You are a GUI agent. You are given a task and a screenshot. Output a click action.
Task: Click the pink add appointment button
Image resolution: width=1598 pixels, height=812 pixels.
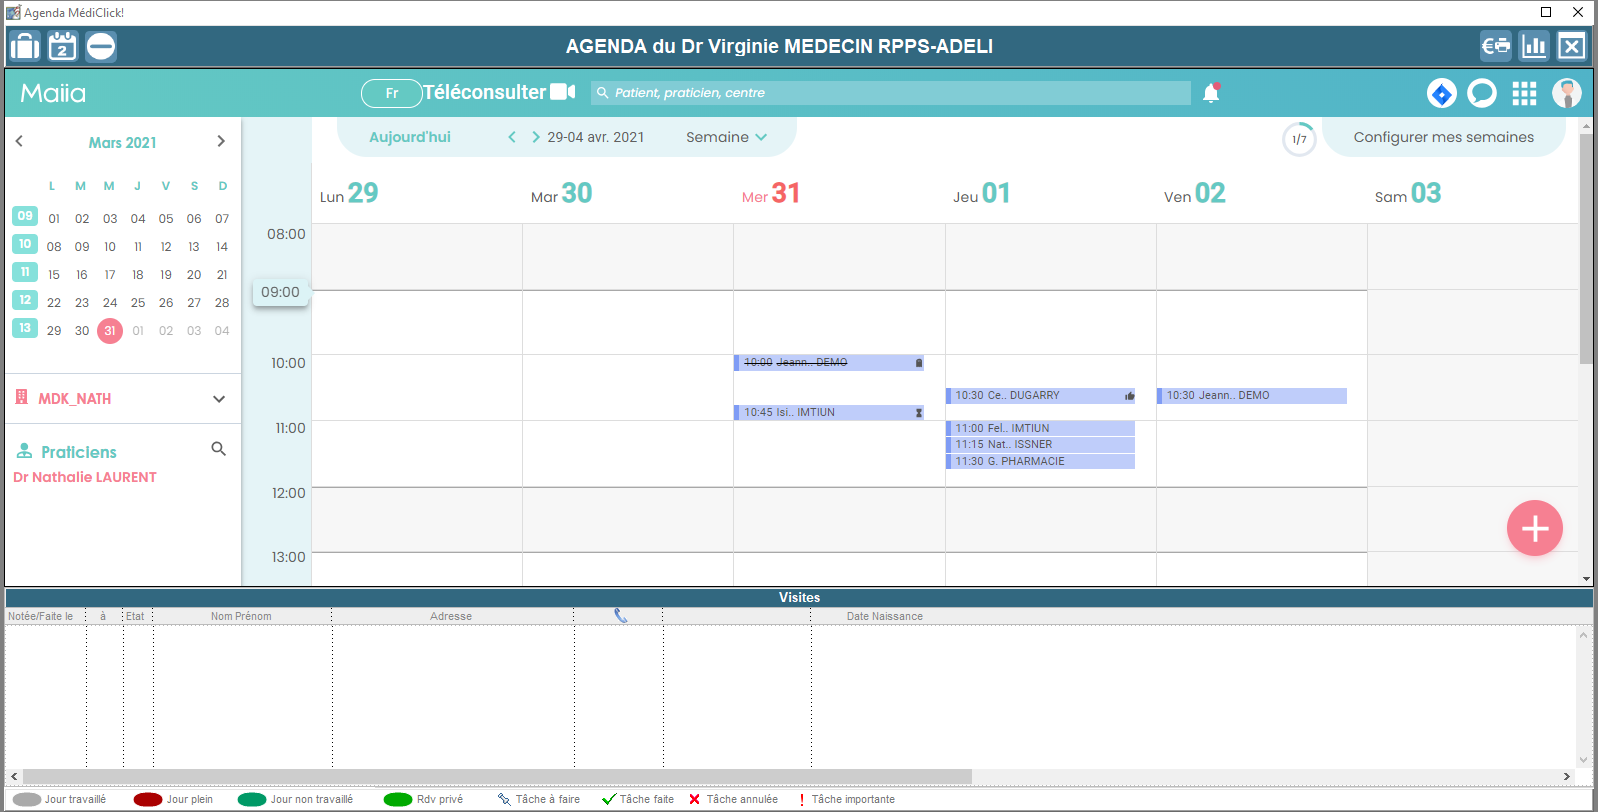pyautogui.click(x=1534, y=528)
